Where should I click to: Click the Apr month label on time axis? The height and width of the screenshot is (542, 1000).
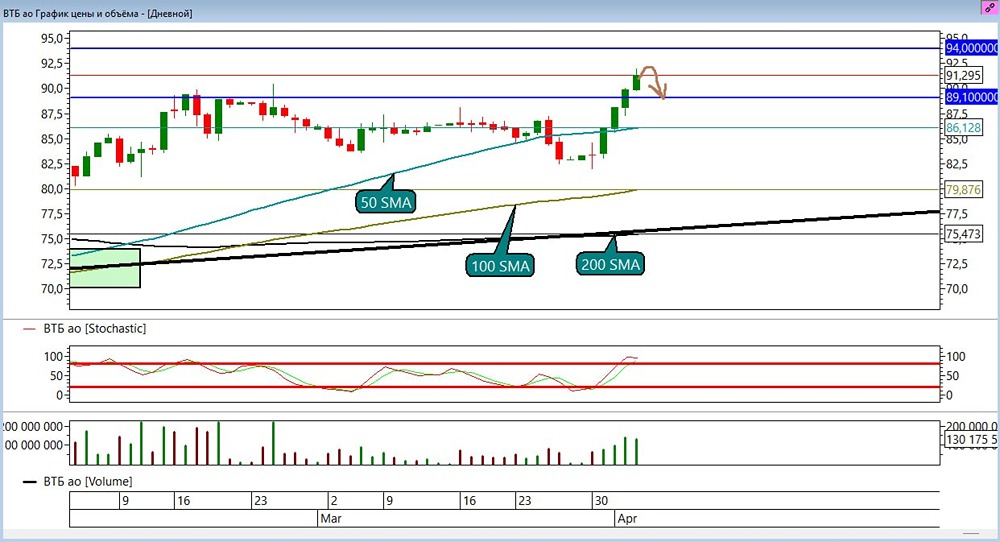tap(628, 518)
